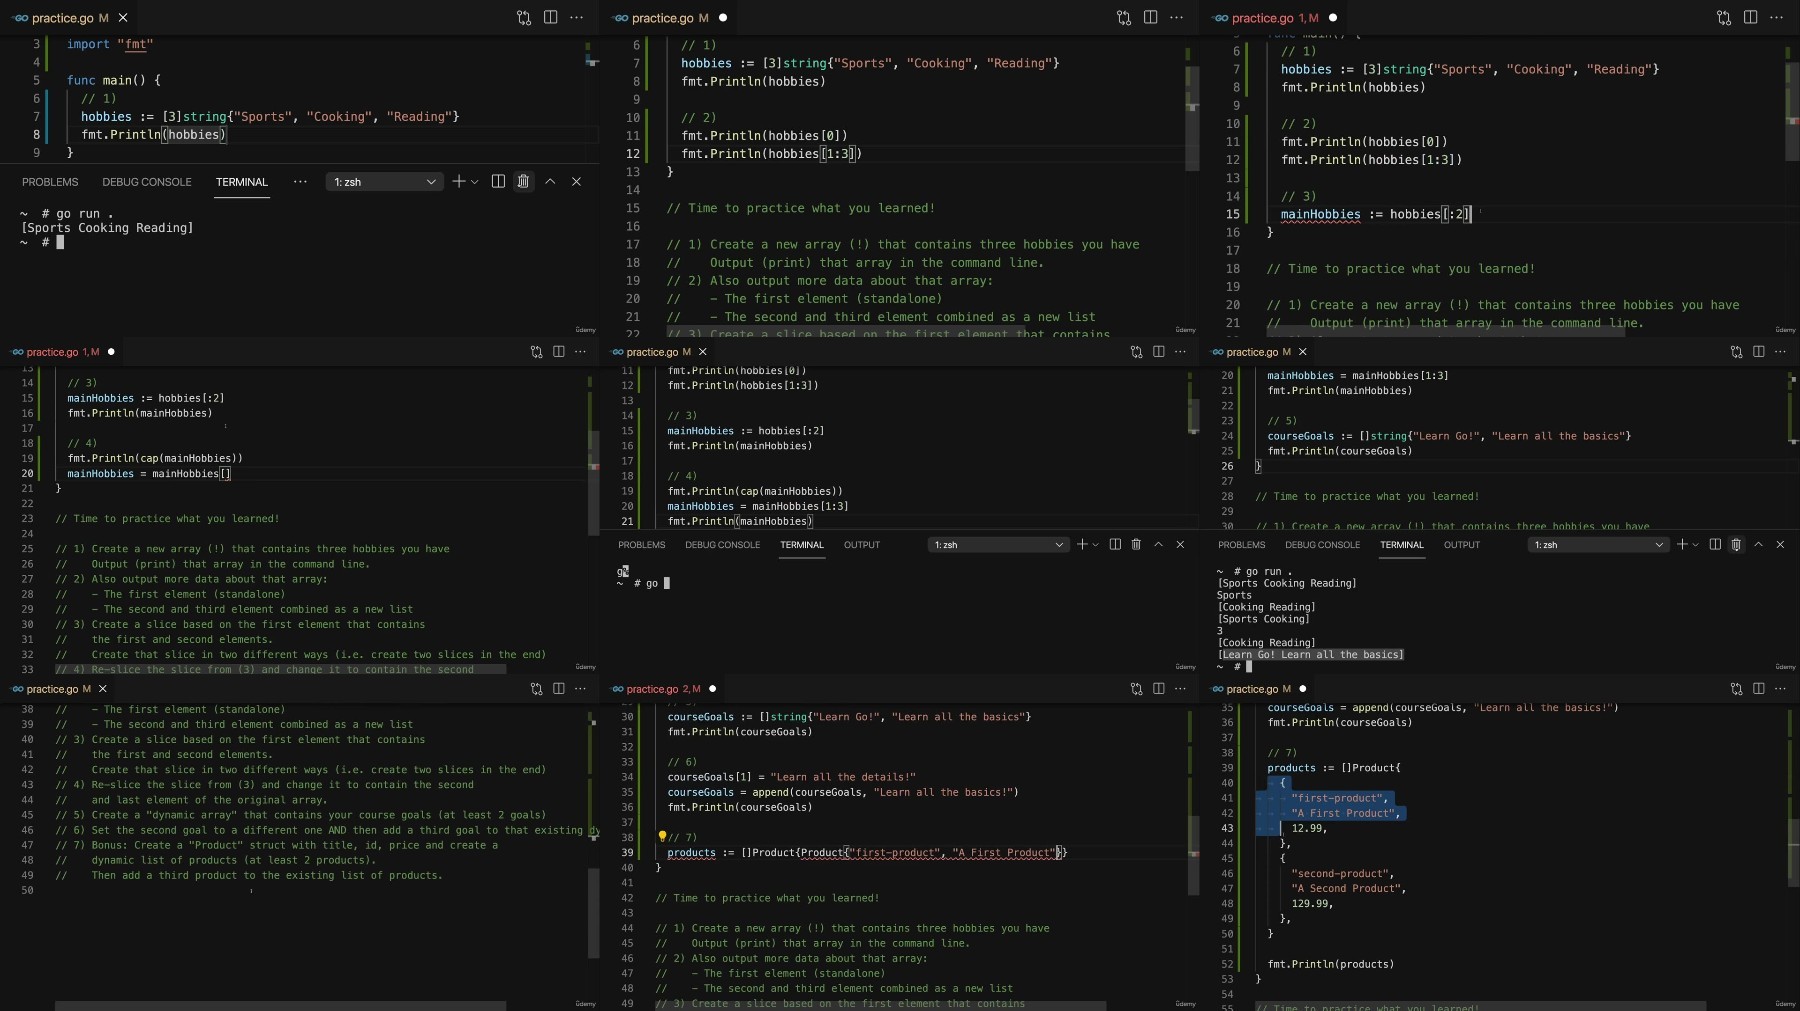
Task: Click the lightbulb quick-fix icon near line 38
Action: pyautogui.click(x=662, y=837)
